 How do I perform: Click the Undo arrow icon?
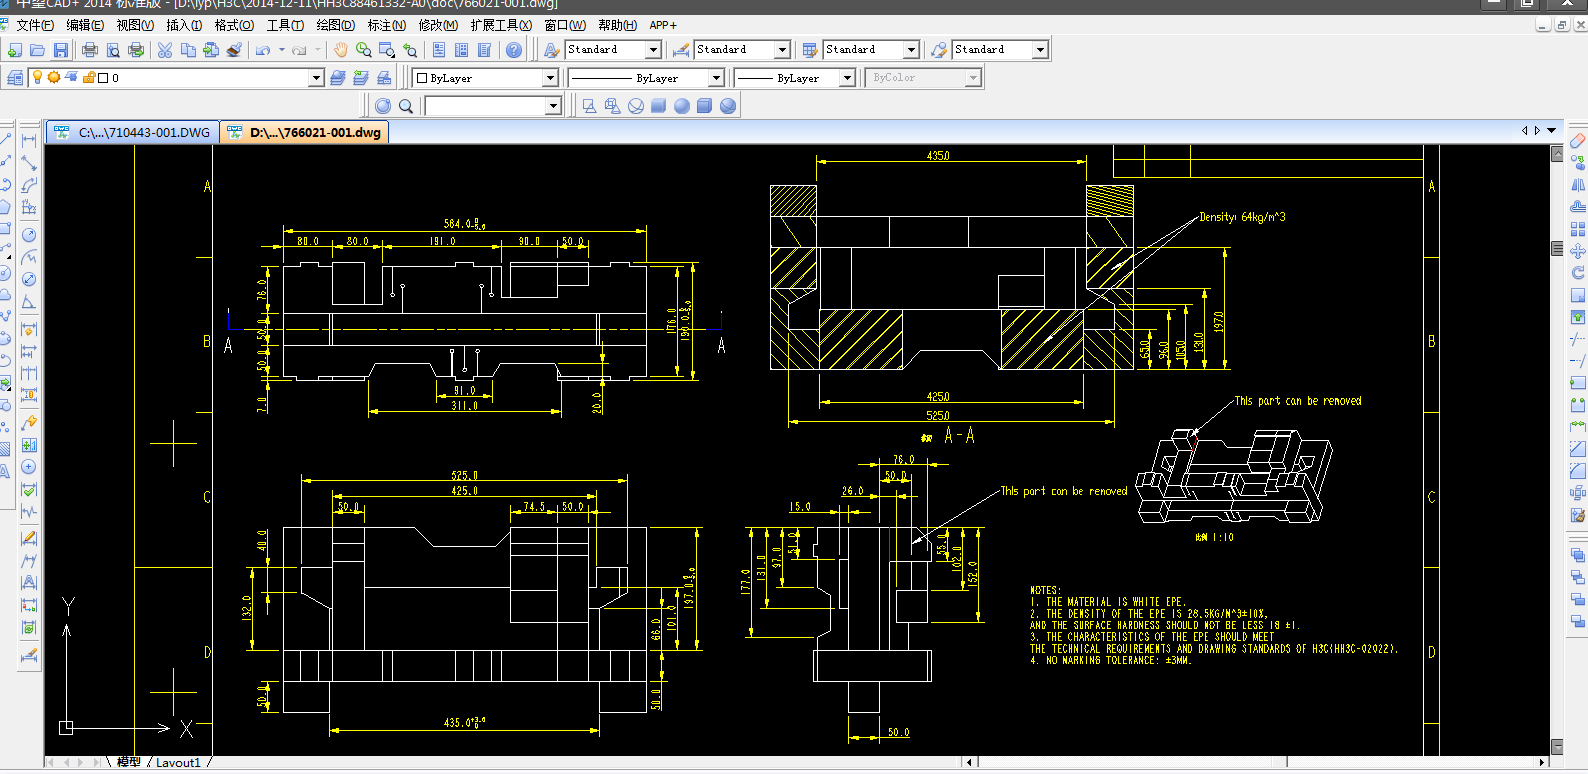click(263, 50)
